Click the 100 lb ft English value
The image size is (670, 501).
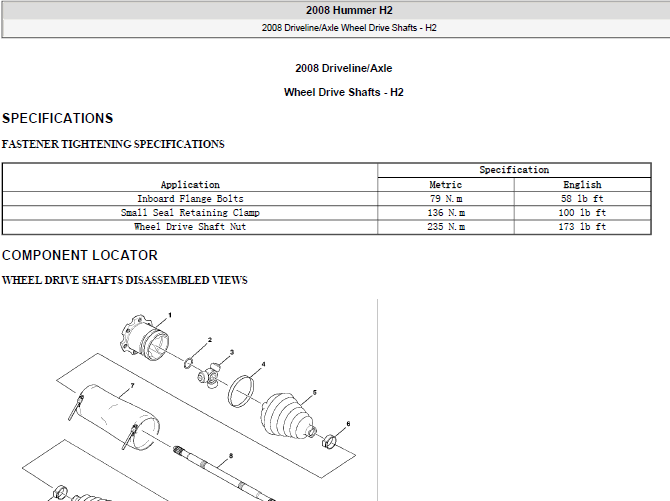tap(582, 213)
